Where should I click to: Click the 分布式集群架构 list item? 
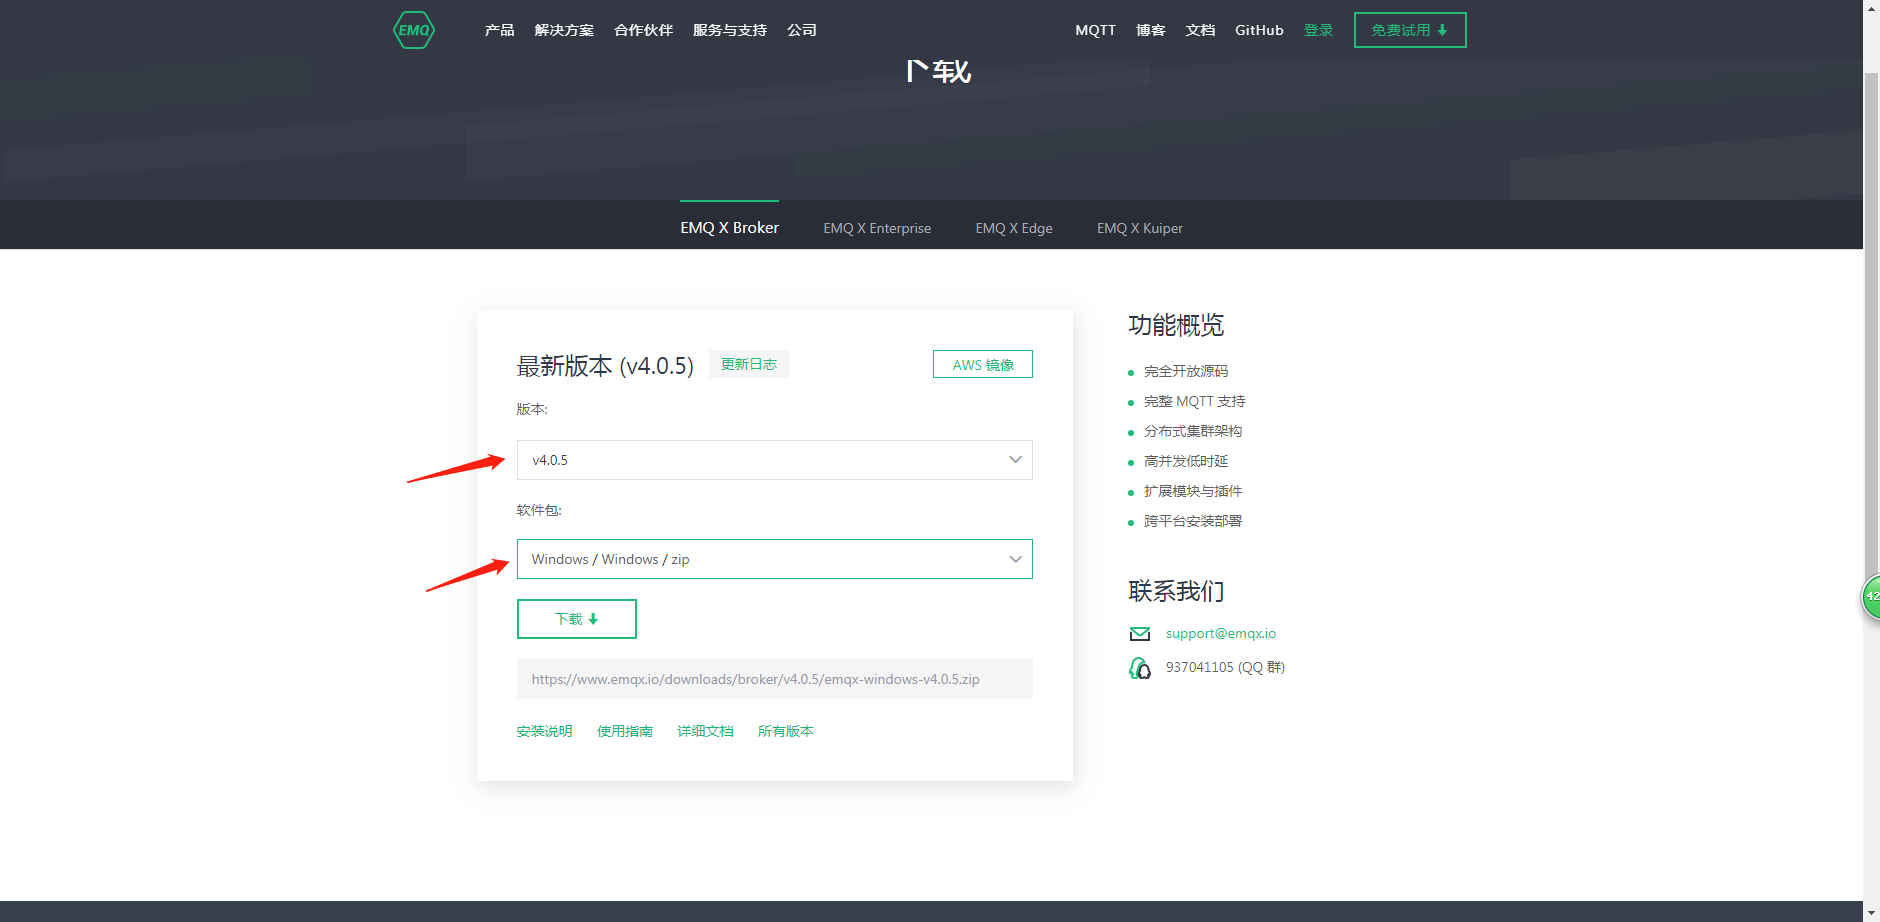pyautogui.click(x=1193, y=431)
